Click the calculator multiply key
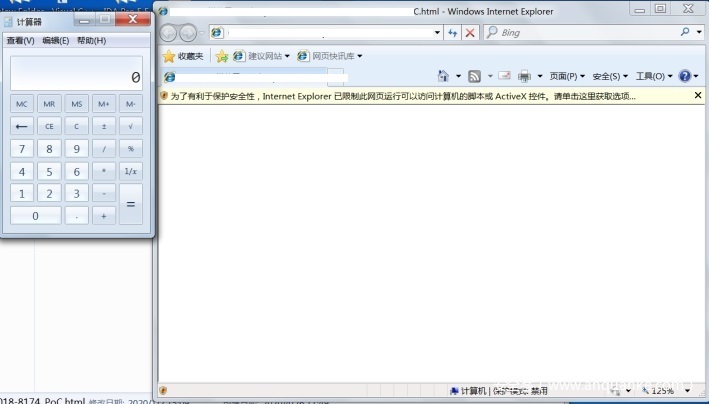This screenshot has height=404, width=709. click(x=104, y=171)
